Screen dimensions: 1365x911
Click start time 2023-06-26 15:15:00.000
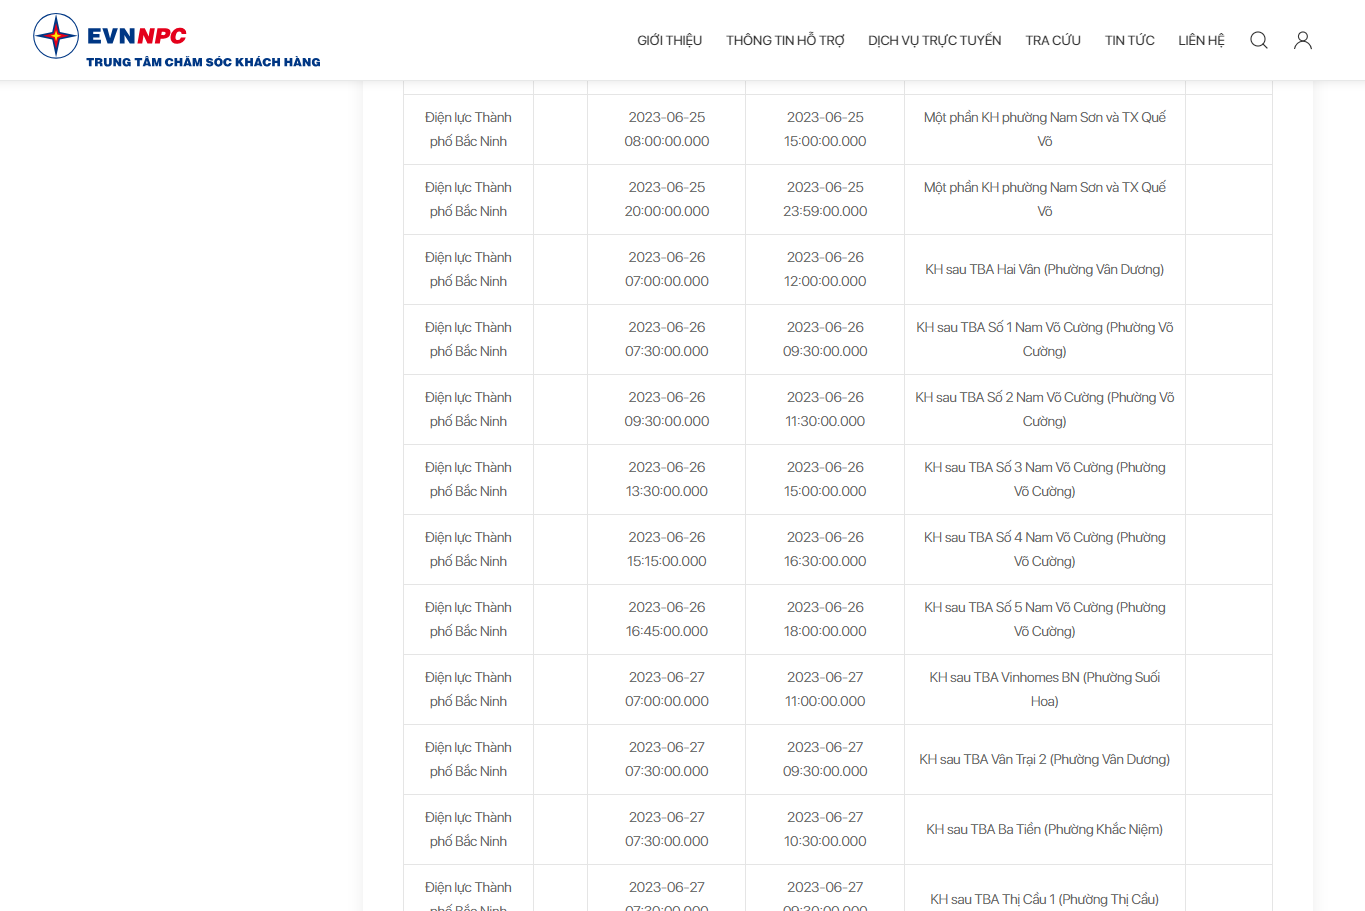[667, 550]
